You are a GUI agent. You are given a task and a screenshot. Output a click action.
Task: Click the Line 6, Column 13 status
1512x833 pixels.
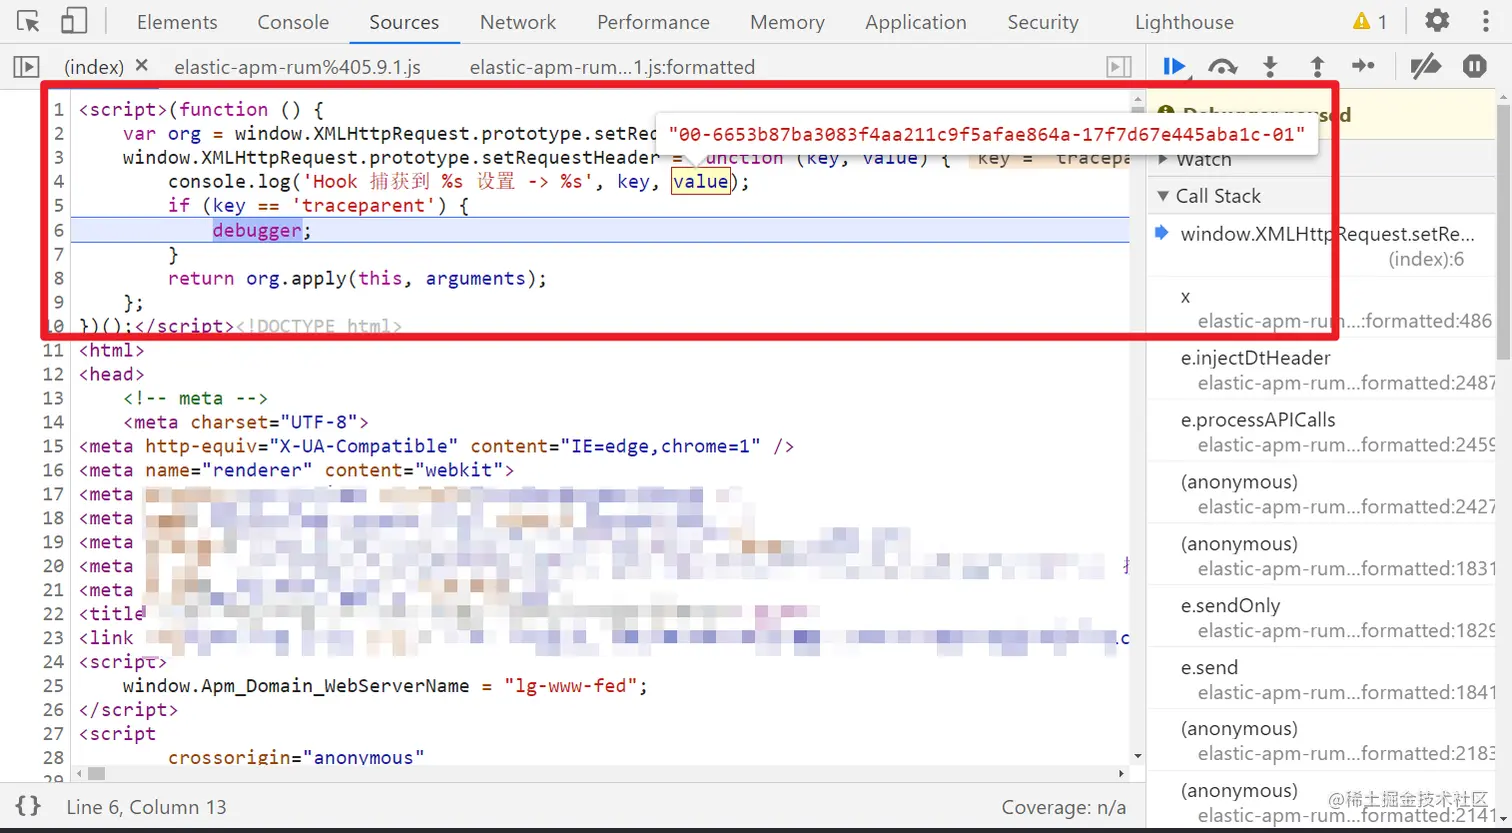[x=146, y=807]
